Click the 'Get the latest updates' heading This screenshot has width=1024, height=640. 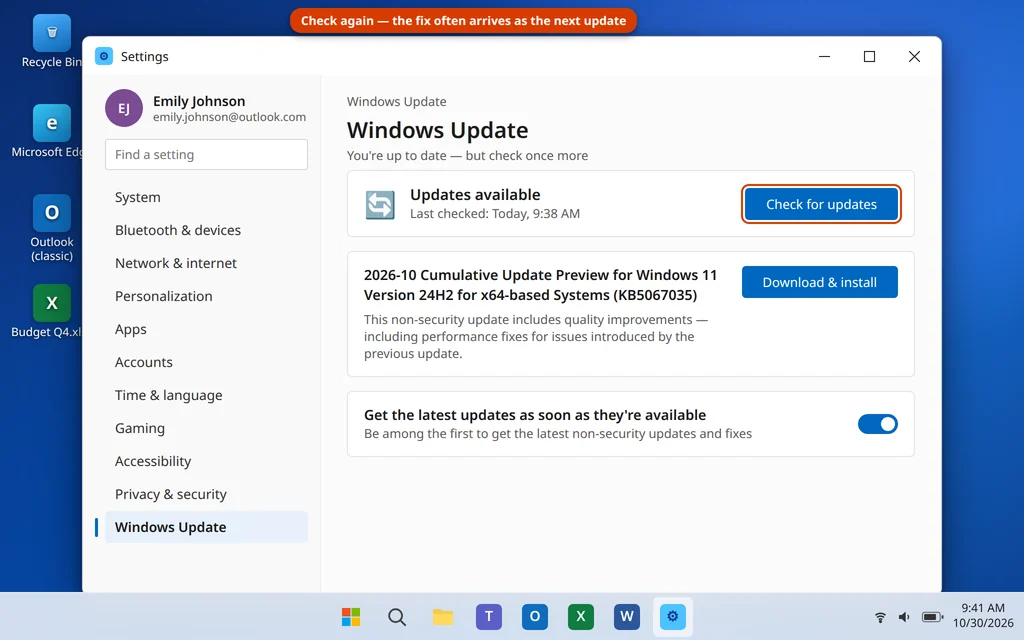[535, 415]
